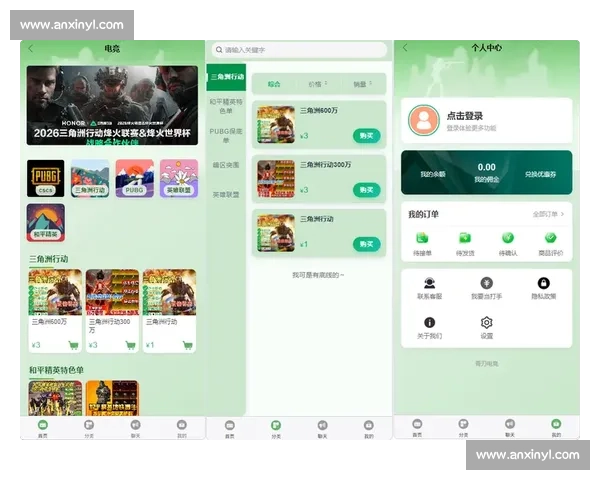Select 暗区突围 in category sidebar
The width and height of the screenshot is (600, 480).
tap(226, 165)
